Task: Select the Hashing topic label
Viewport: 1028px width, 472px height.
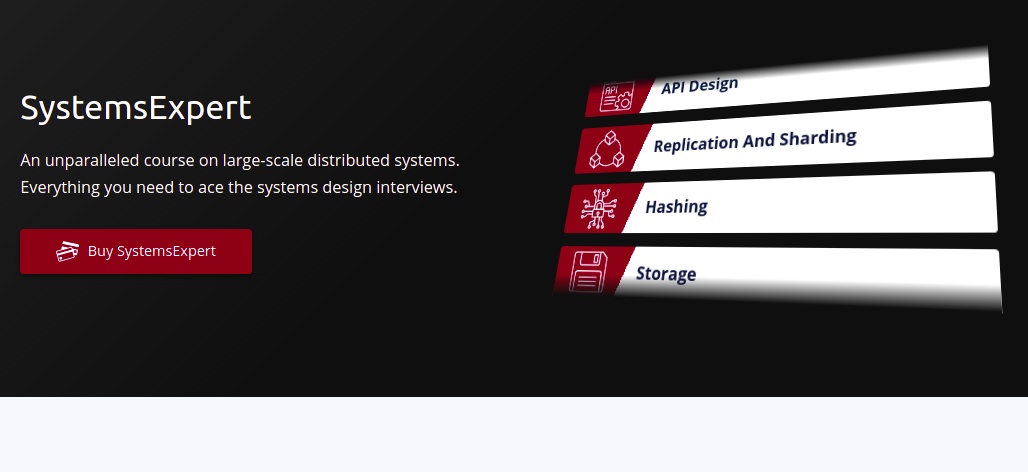Action: 676,207
